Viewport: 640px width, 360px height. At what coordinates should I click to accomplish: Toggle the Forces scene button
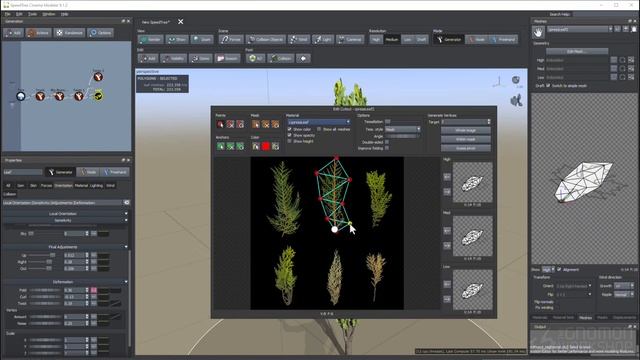pos(231,39)
